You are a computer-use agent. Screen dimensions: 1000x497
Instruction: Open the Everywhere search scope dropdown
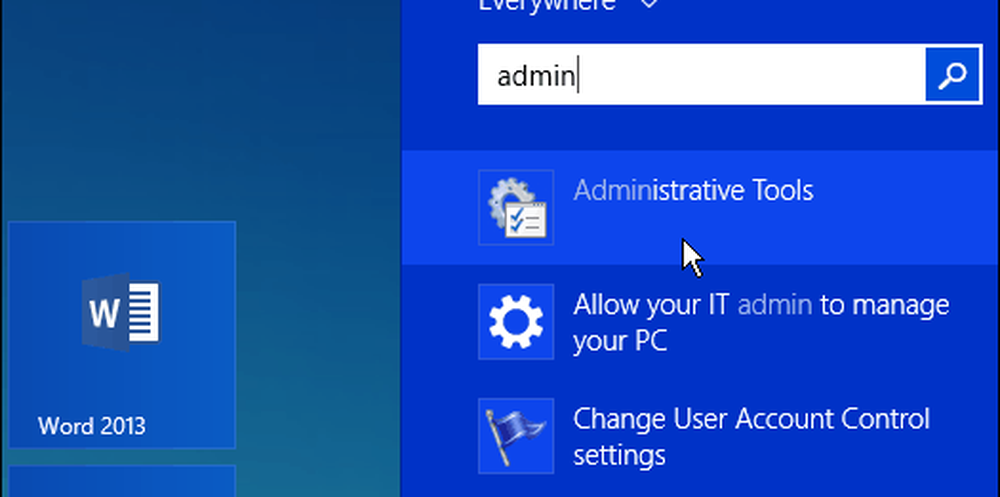click(x=568, y=5)
